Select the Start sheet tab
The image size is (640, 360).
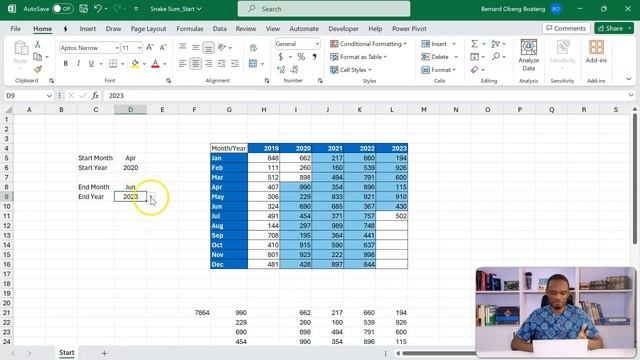[67, 353]
